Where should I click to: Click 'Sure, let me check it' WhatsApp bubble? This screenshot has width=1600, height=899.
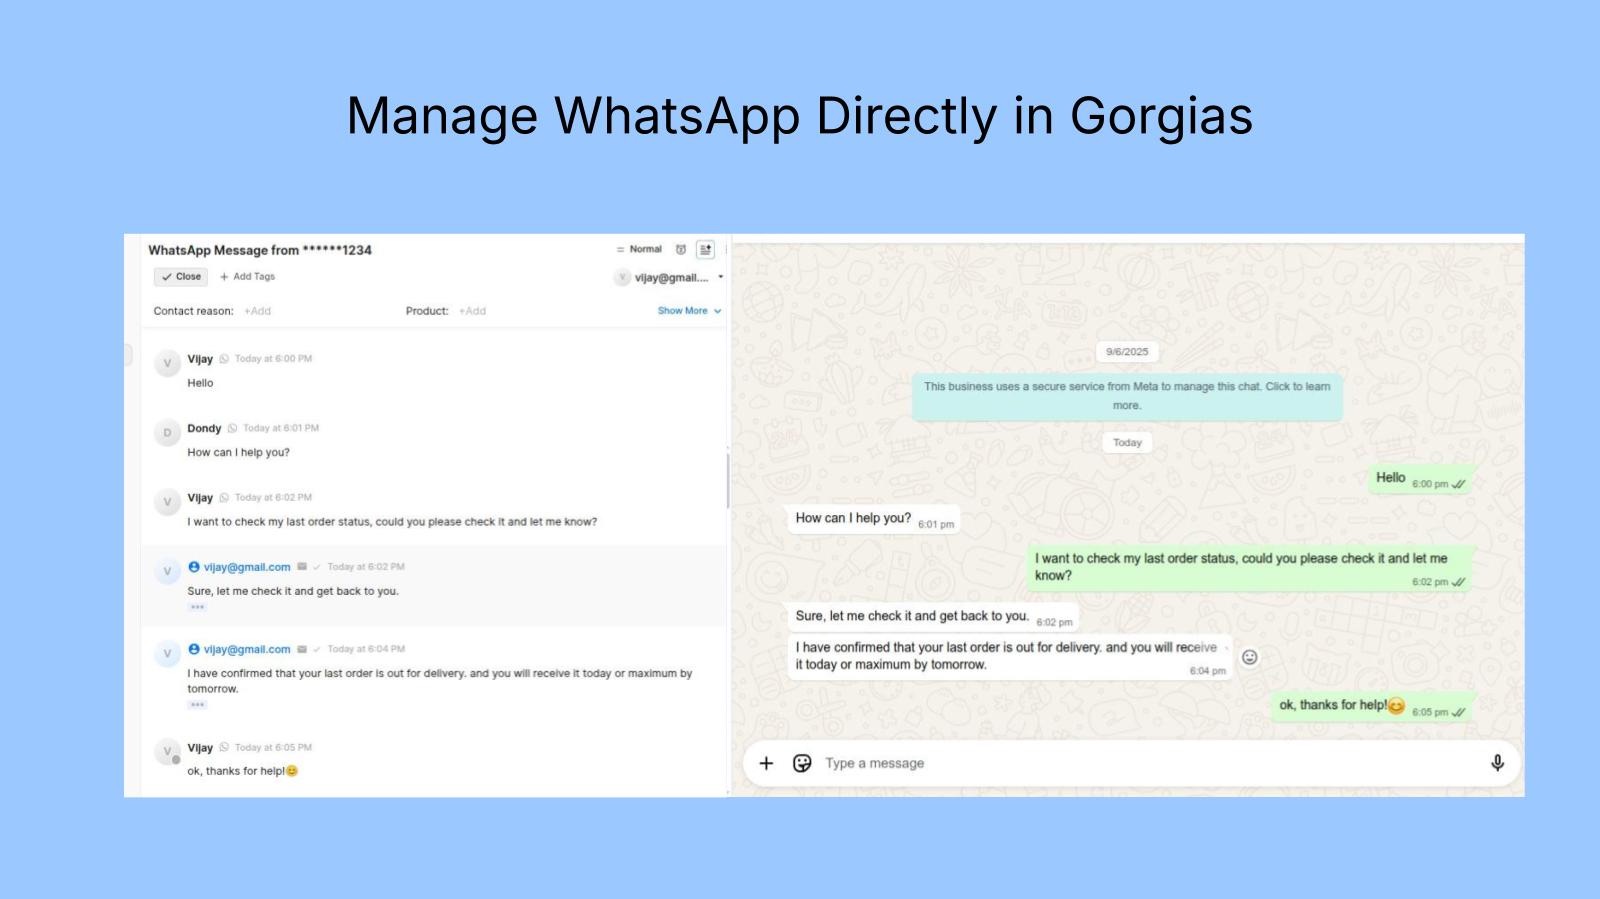tap(932, 617)
